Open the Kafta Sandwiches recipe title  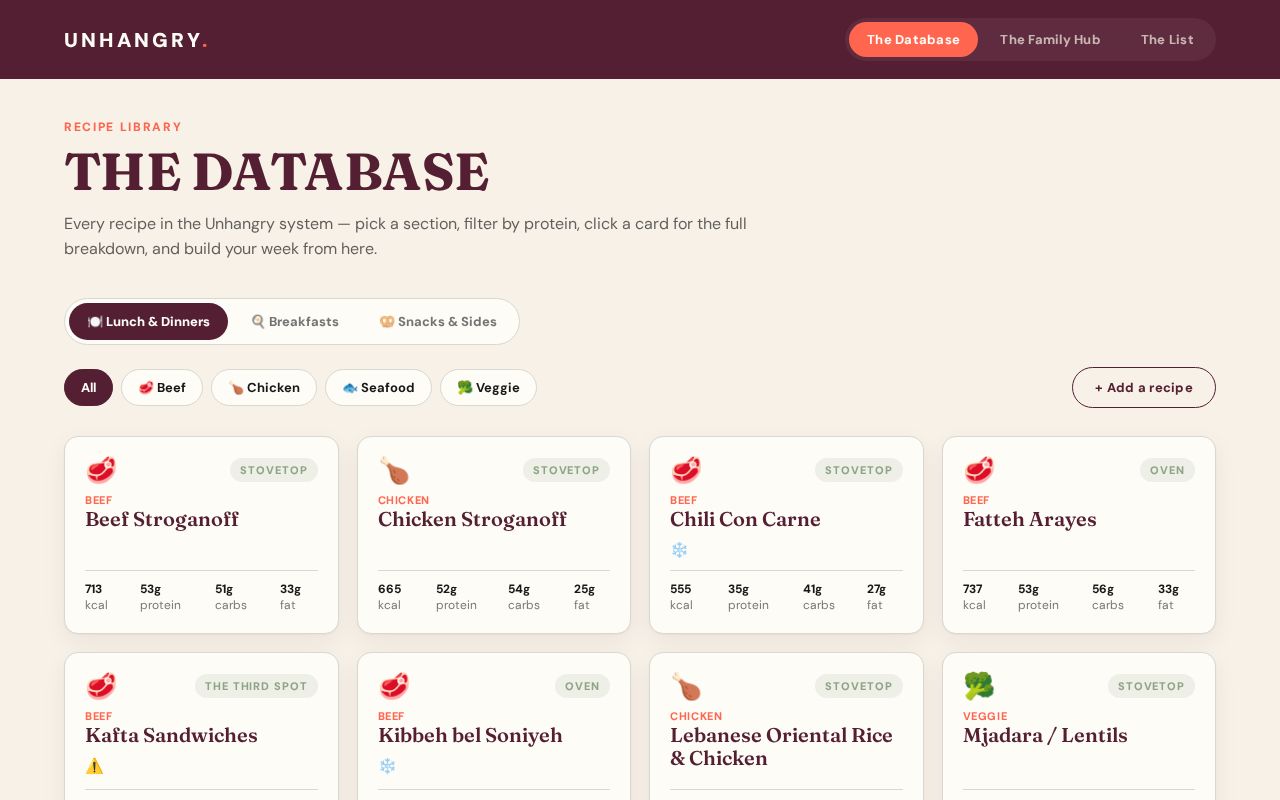click(171, 736)
